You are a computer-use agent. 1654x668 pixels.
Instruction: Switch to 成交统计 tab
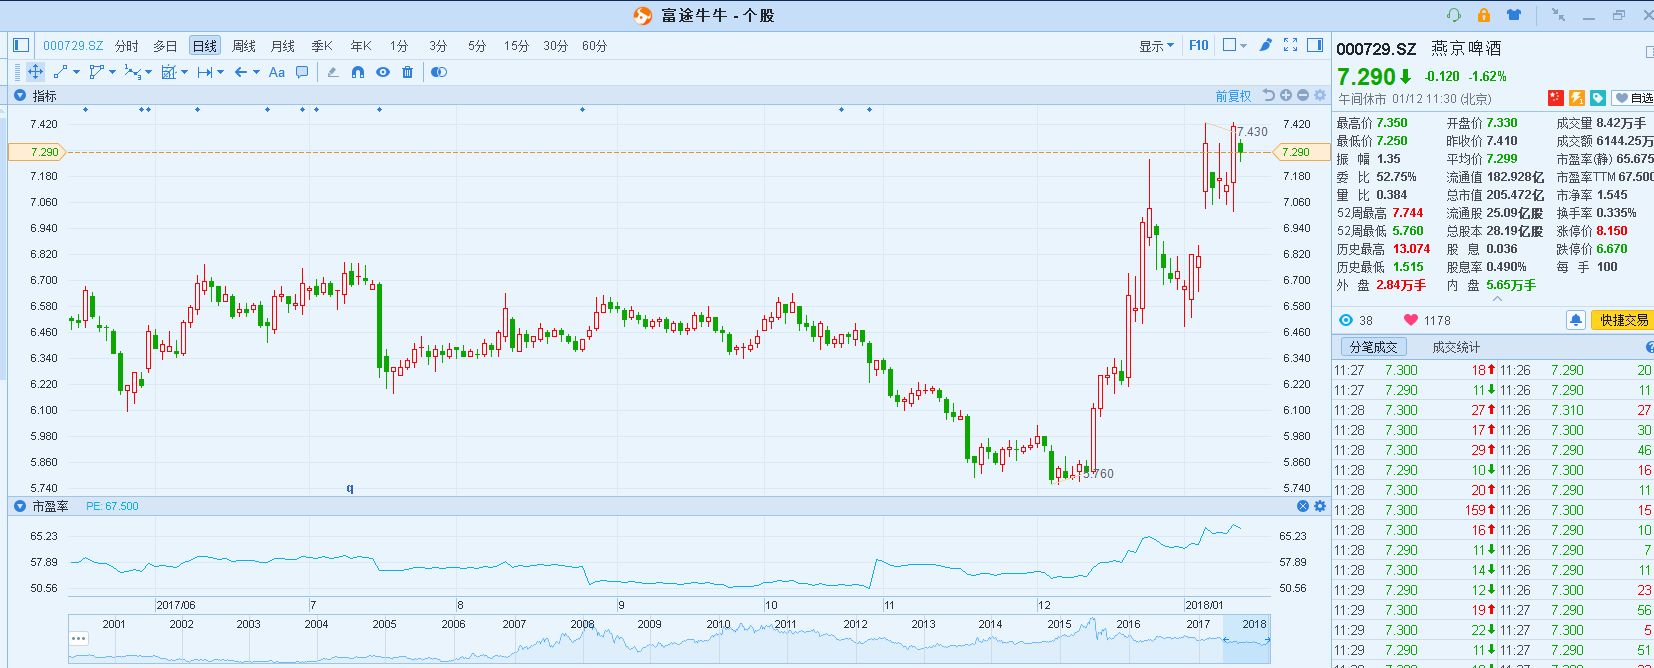pyautogui.click(x=1456, y=347)
